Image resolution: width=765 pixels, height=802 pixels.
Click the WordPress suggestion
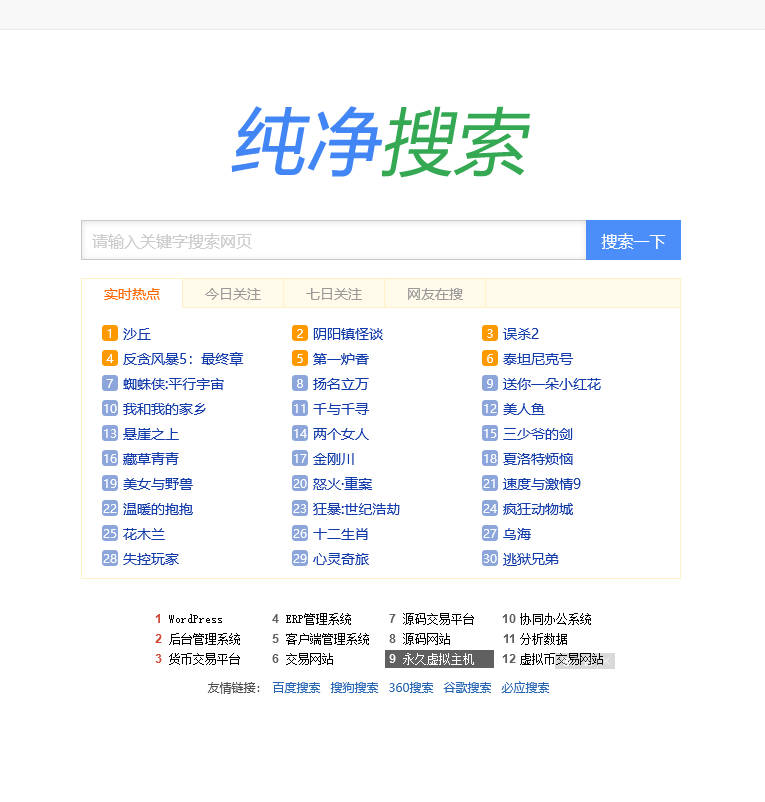(x=195, y=619)
